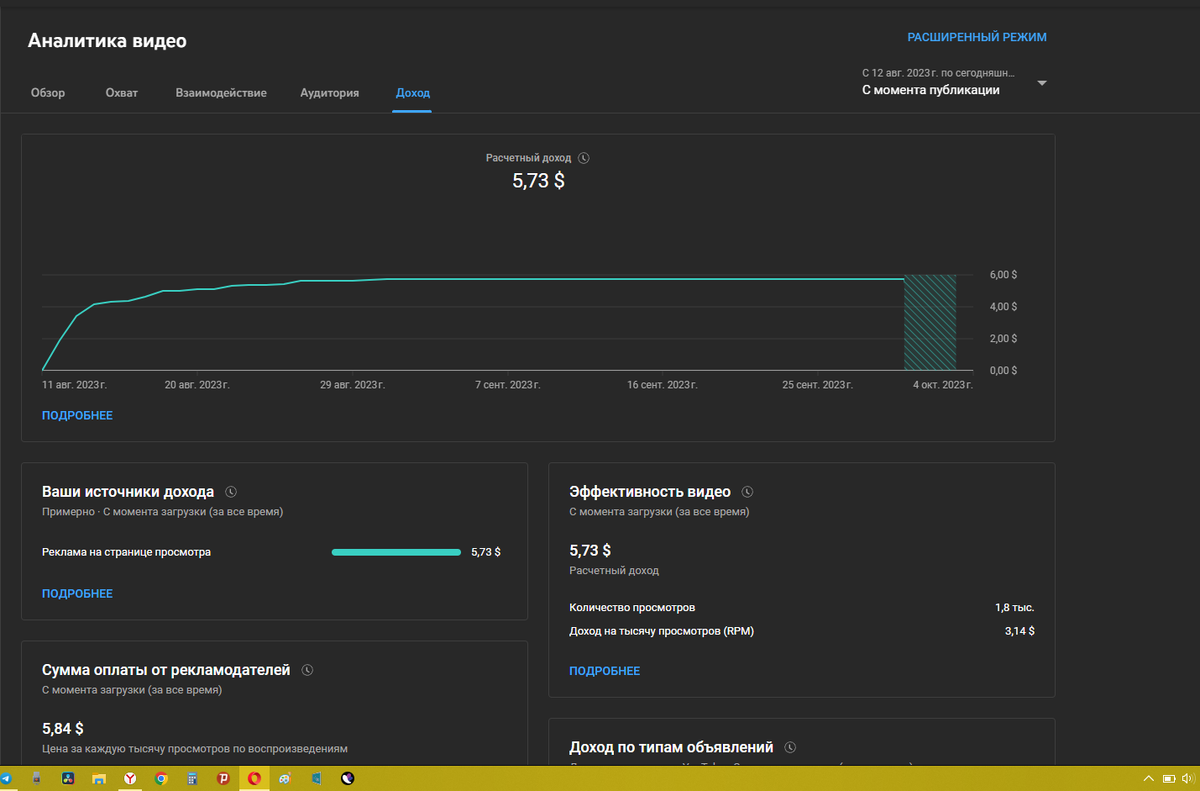Click ПОДРОБНЕЕ in Эффективность видео card
Viewport: 1200px width, 791px height.
coord(605,671)
